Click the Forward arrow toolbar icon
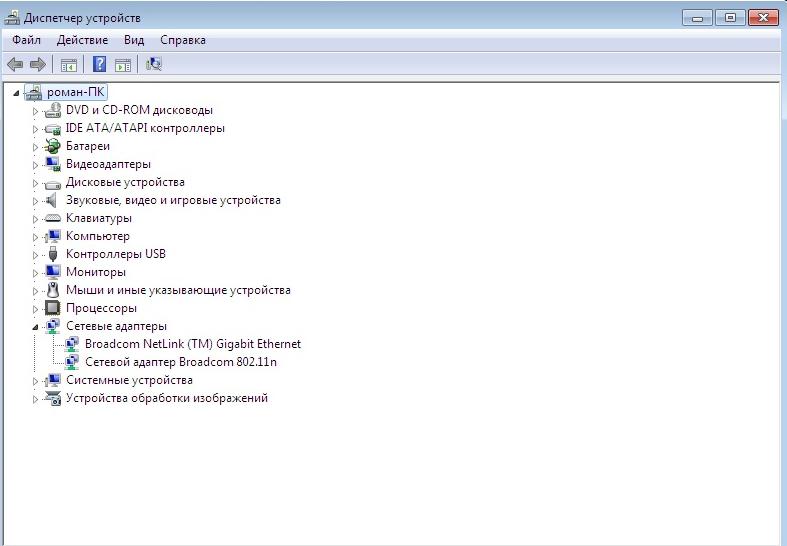The image size is (787, 546). point(38,64)
